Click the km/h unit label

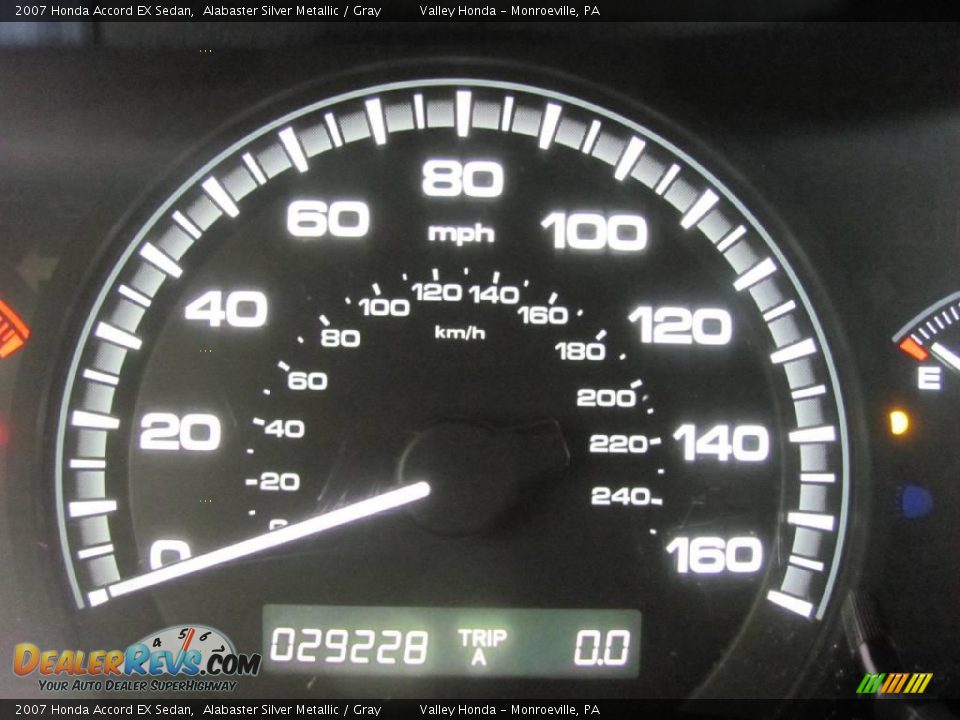[x=460, y=332]
